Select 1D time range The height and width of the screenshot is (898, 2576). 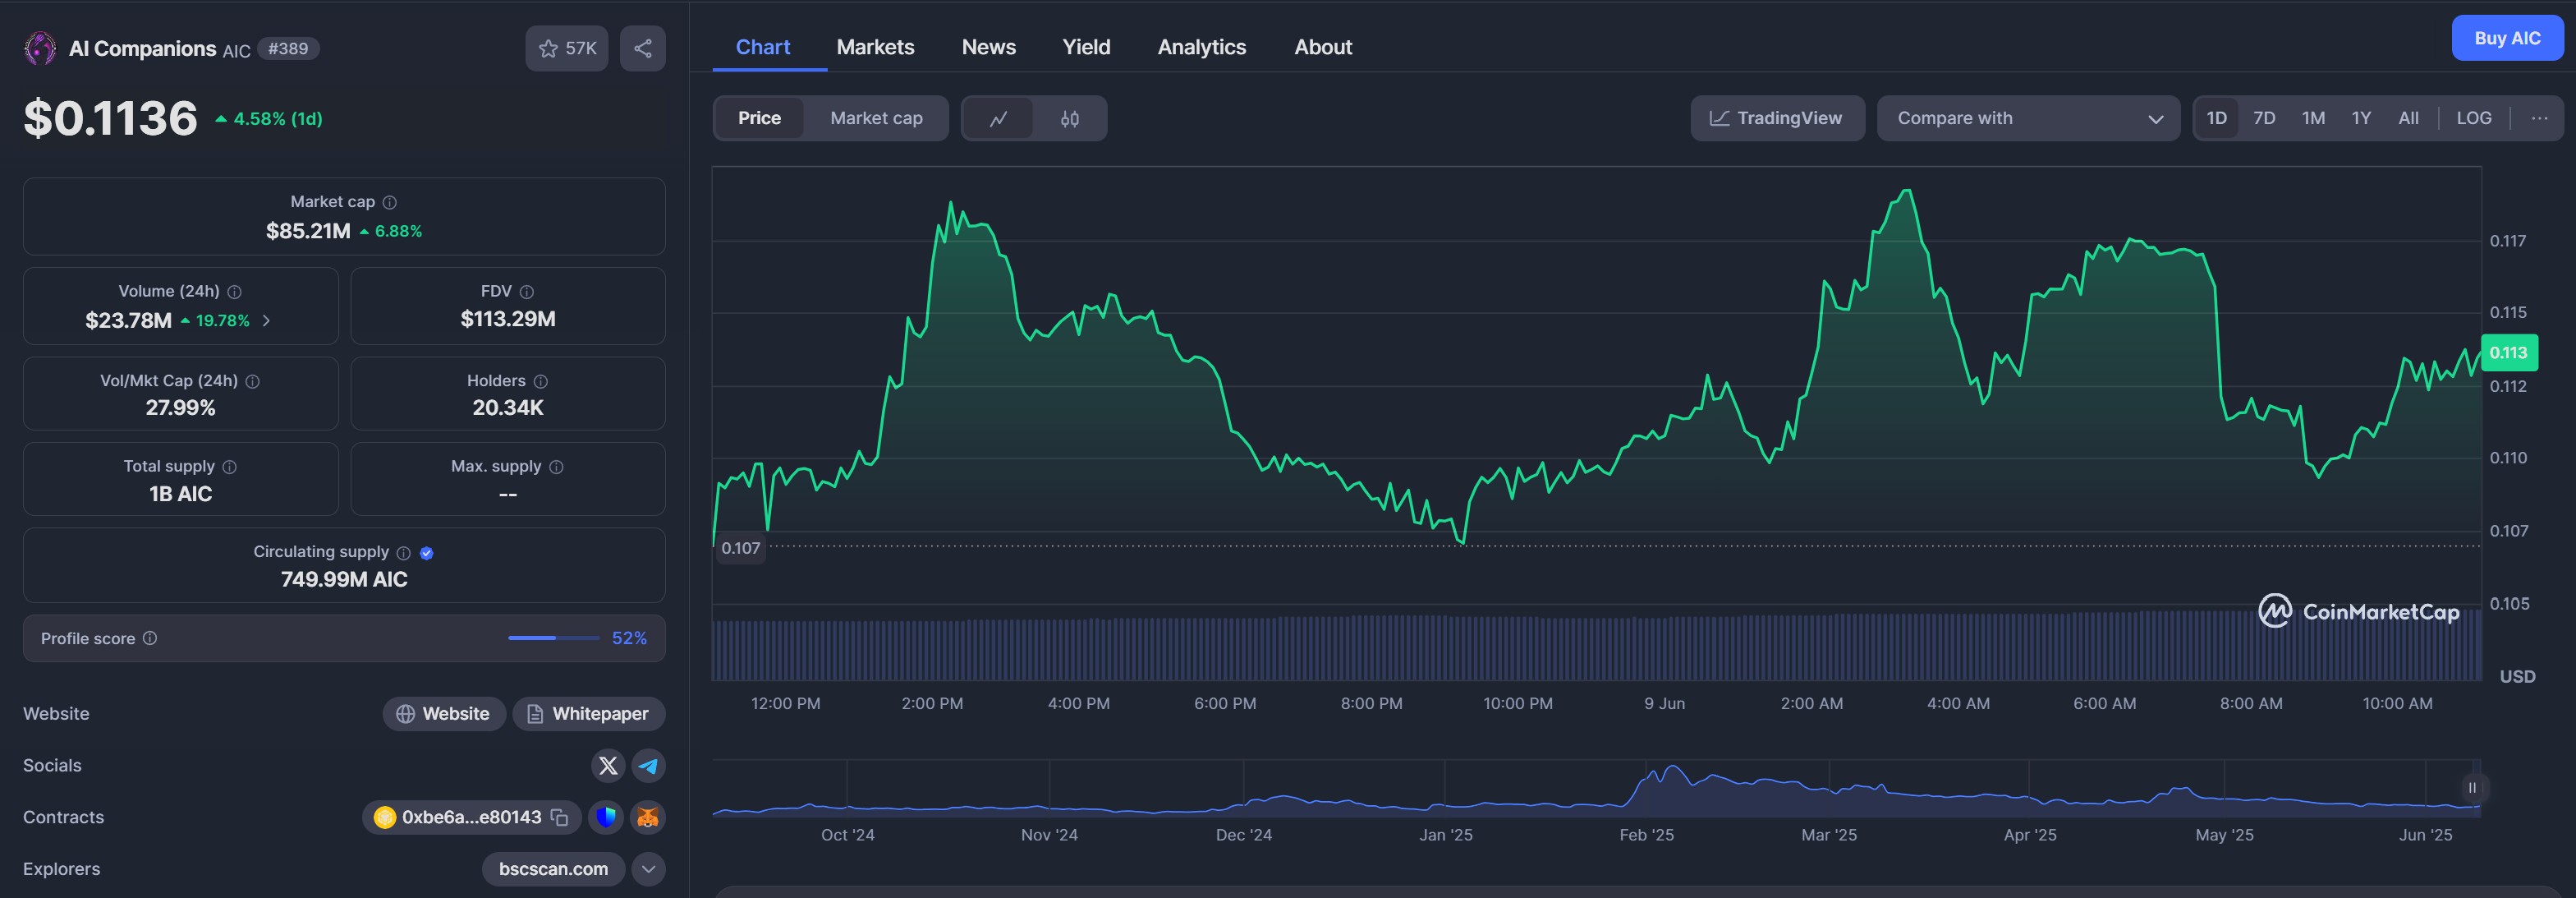pyautogui.click(x=2217, y=118)
